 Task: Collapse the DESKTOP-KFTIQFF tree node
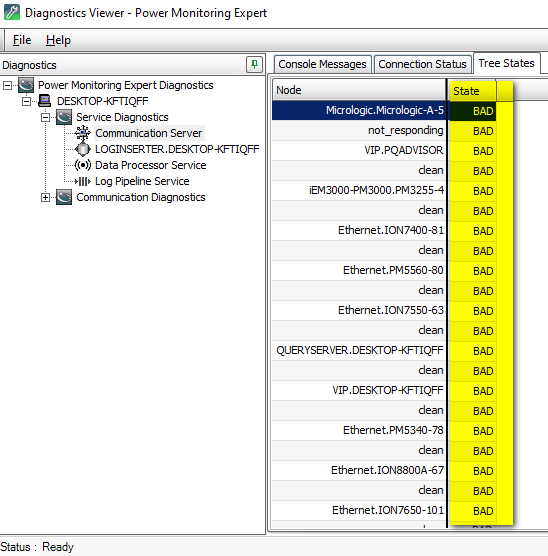click(26, 101)
